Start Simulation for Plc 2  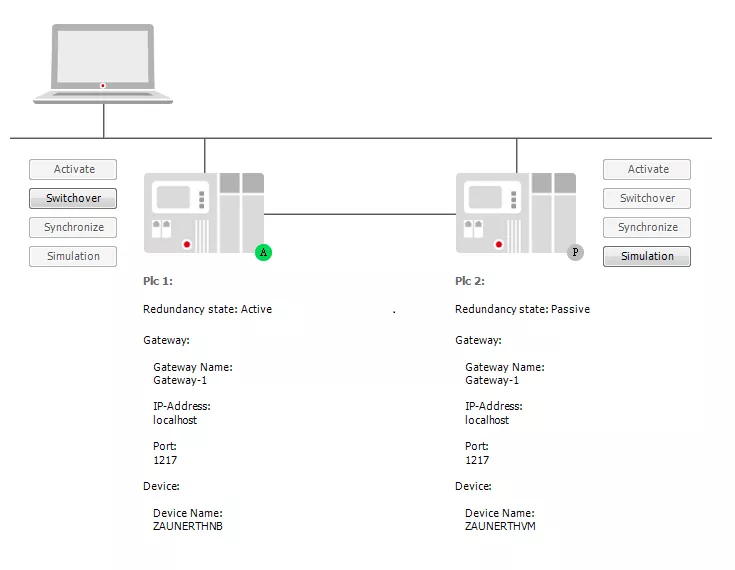point(647,256)
